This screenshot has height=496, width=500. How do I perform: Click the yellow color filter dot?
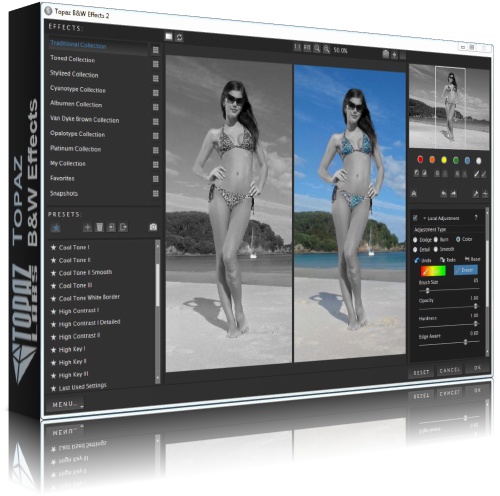(x=444, y=160)
